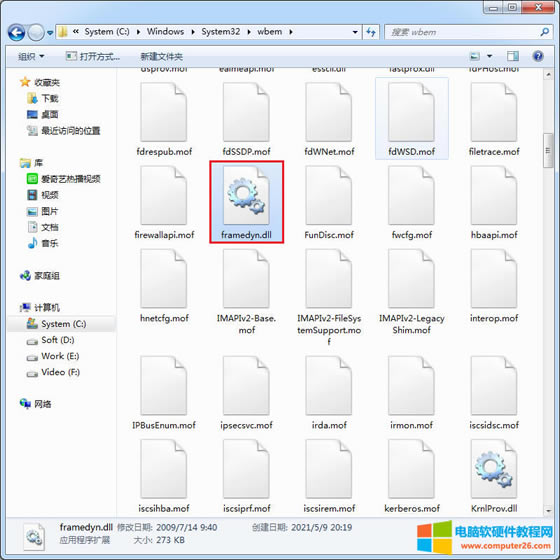Click the iscsidsc.mof file name

tap(494, 425)
